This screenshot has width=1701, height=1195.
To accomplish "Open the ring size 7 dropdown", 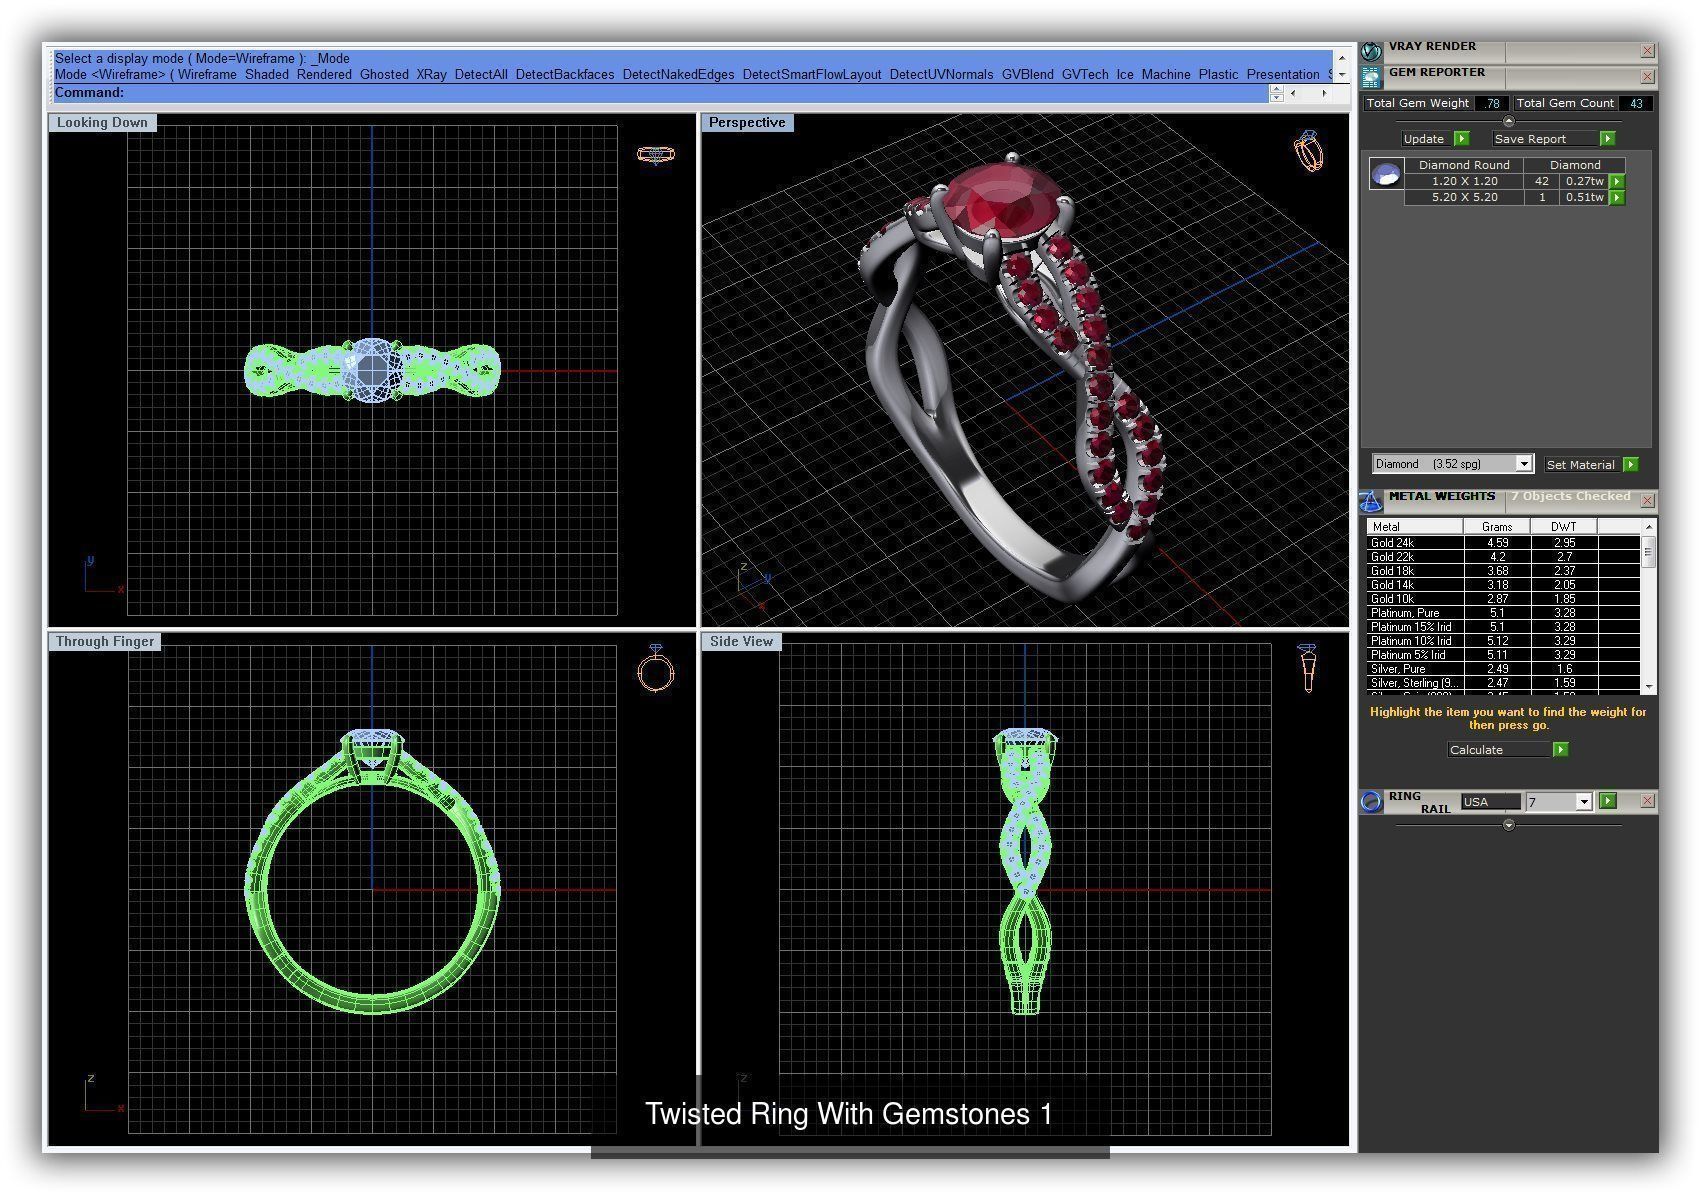I will [x=1583, y=802].
